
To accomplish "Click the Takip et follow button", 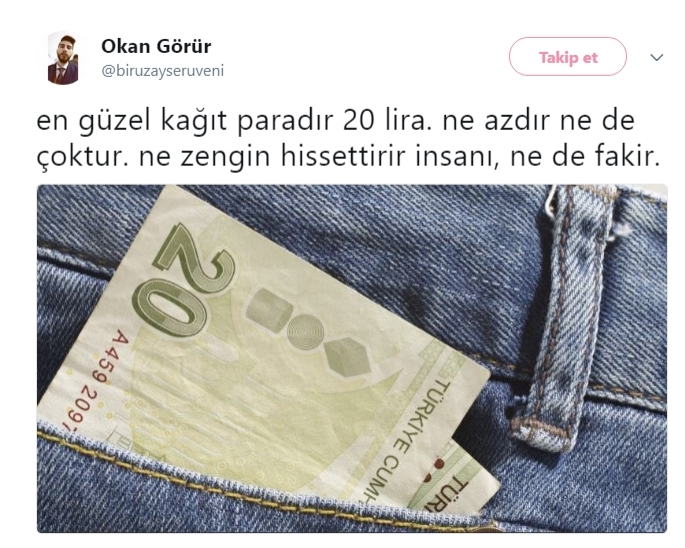I will point(567,57).
